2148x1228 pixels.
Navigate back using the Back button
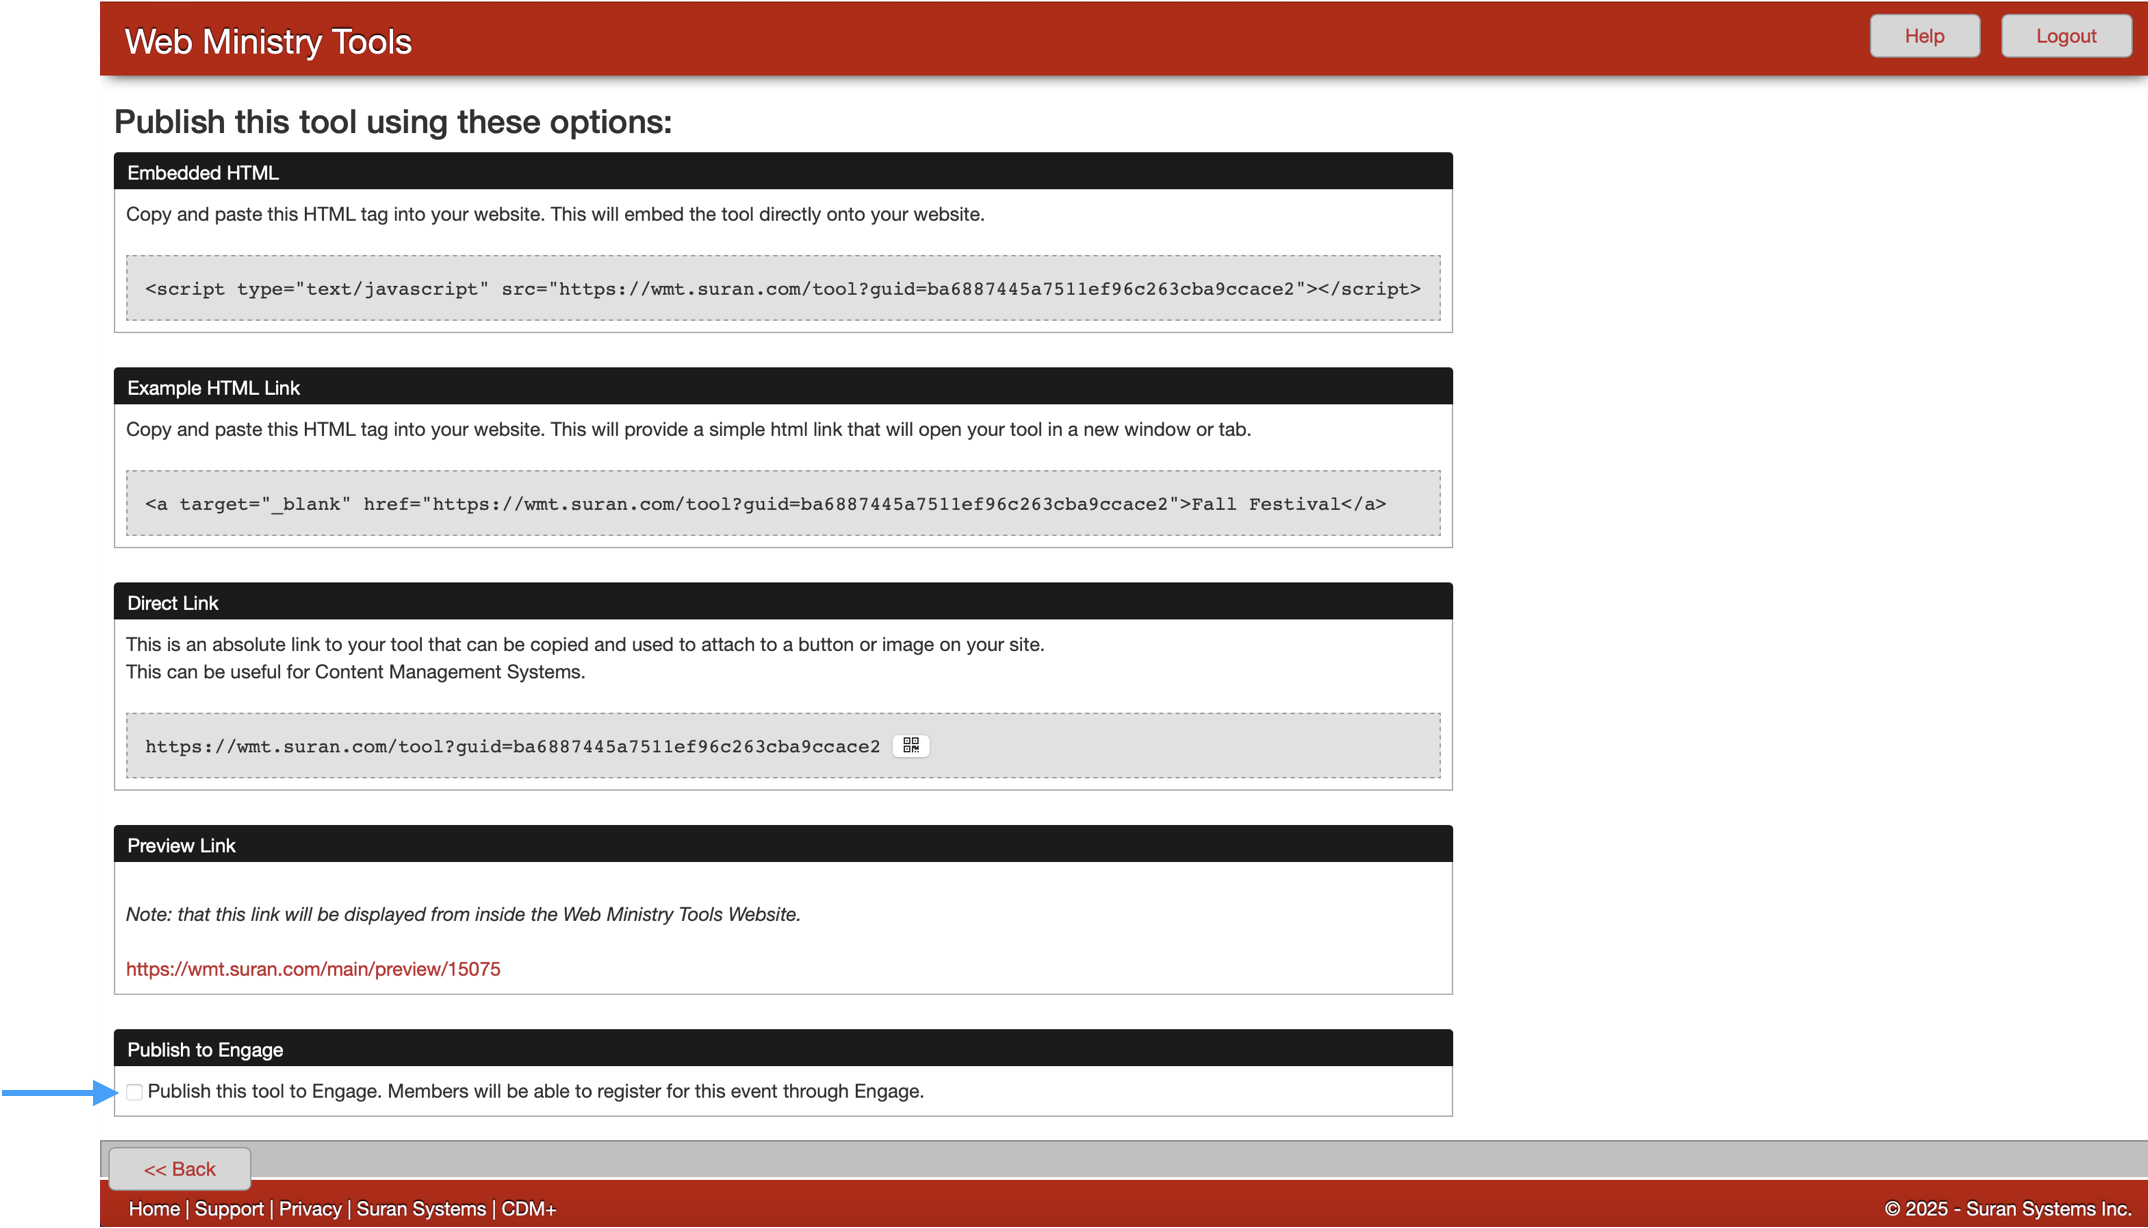(x=179, y=1168)
